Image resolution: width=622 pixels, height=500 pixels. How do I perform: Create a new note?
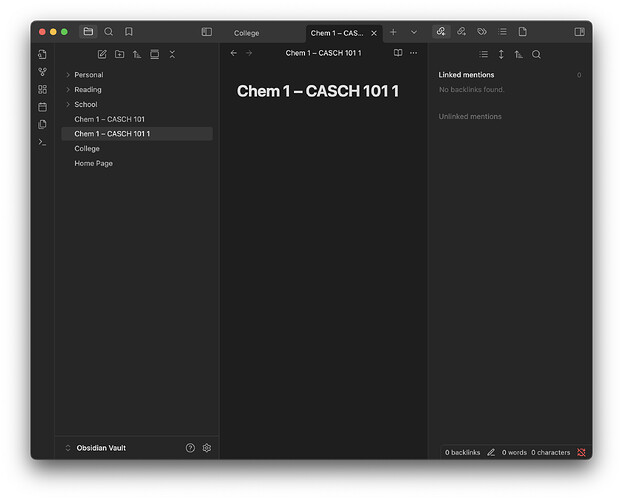point(102,54)
